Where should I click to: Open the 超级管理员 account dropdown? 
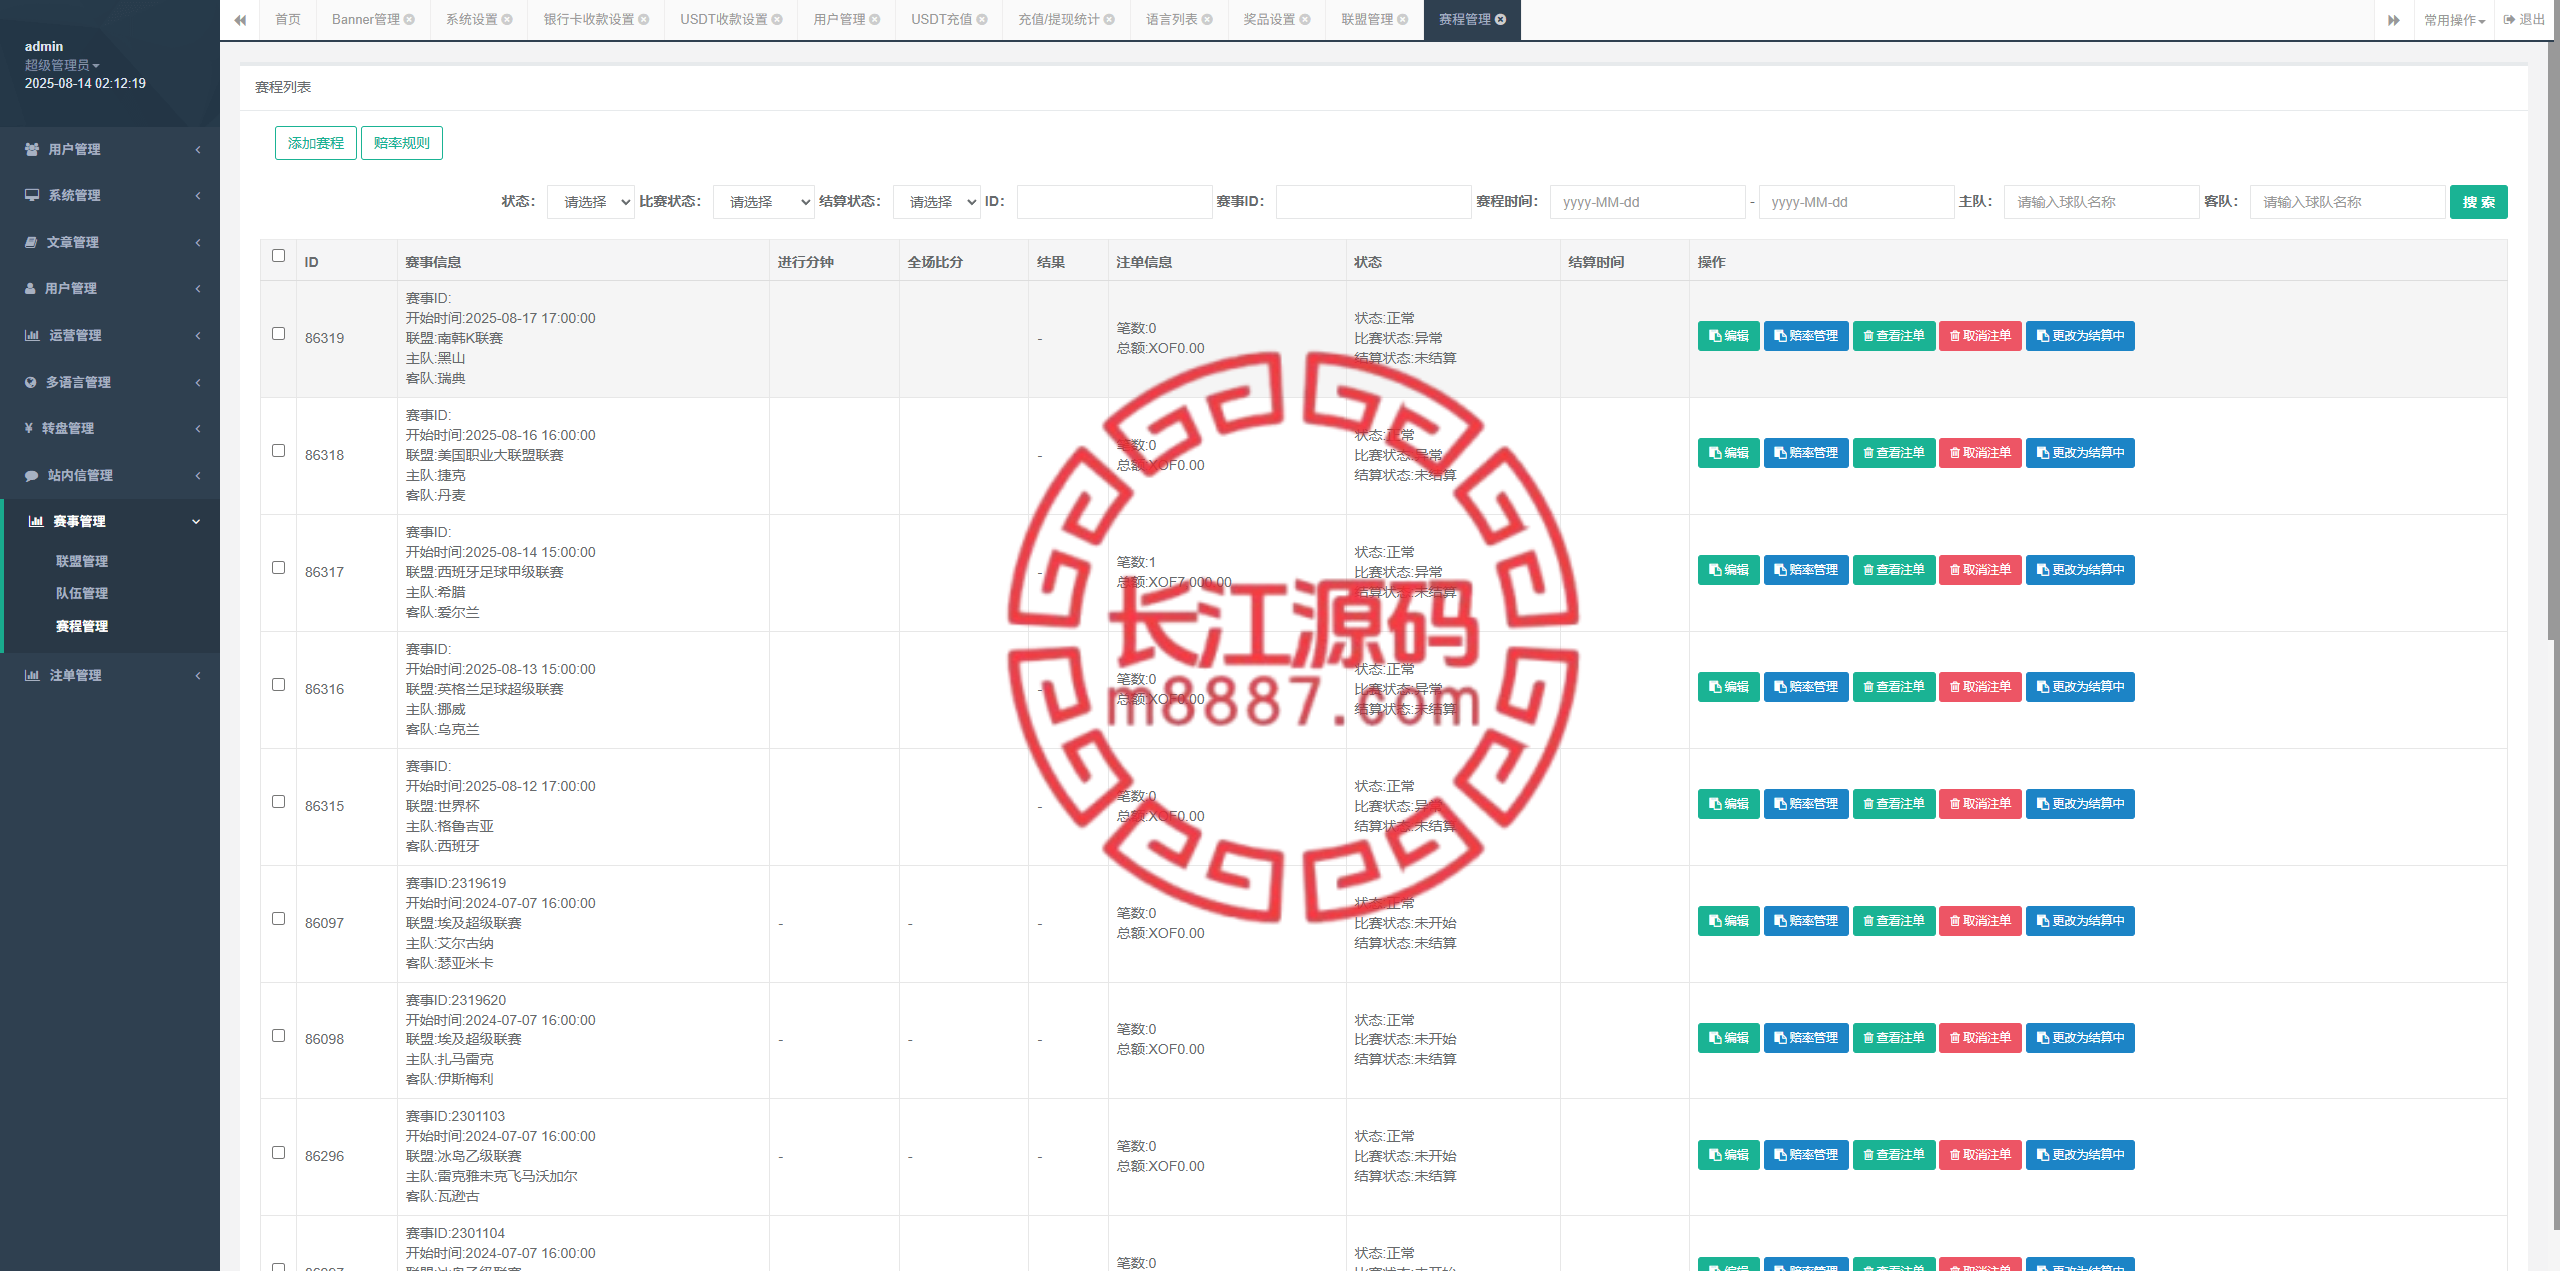[62, 65]
